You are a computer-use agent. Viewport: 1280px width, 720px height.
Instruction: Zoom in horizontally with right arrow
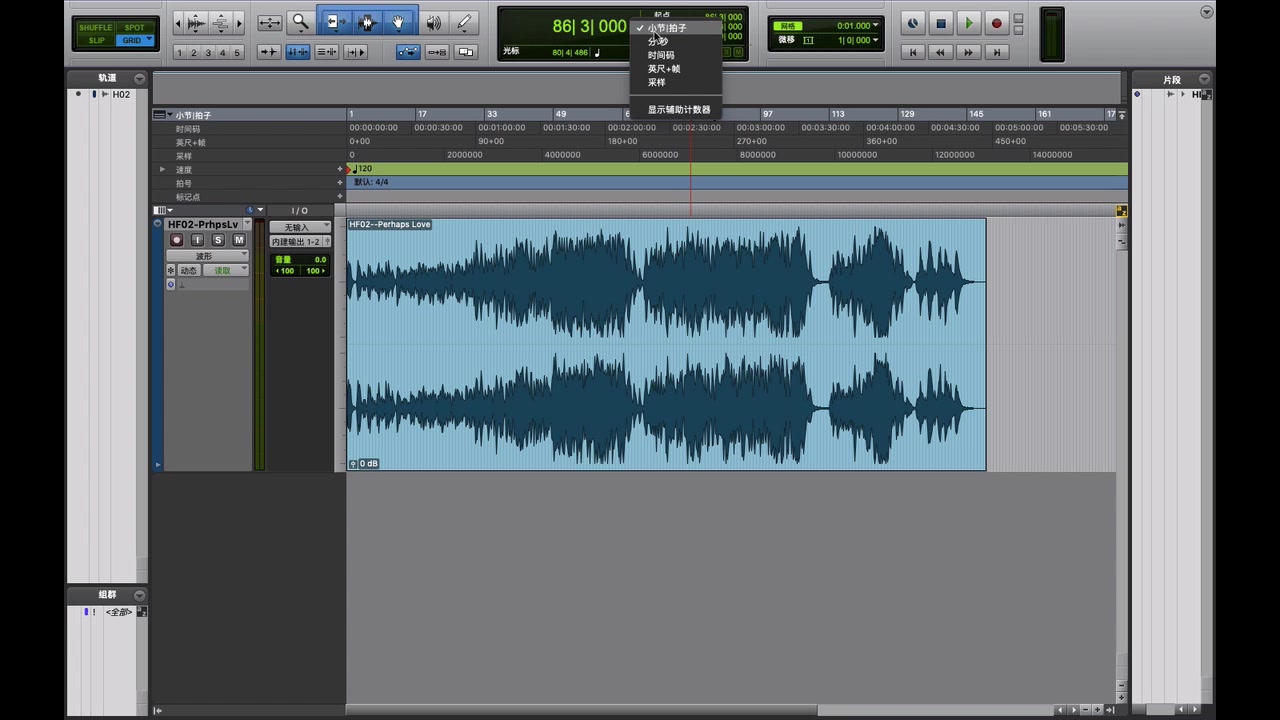tap(239, 23)
